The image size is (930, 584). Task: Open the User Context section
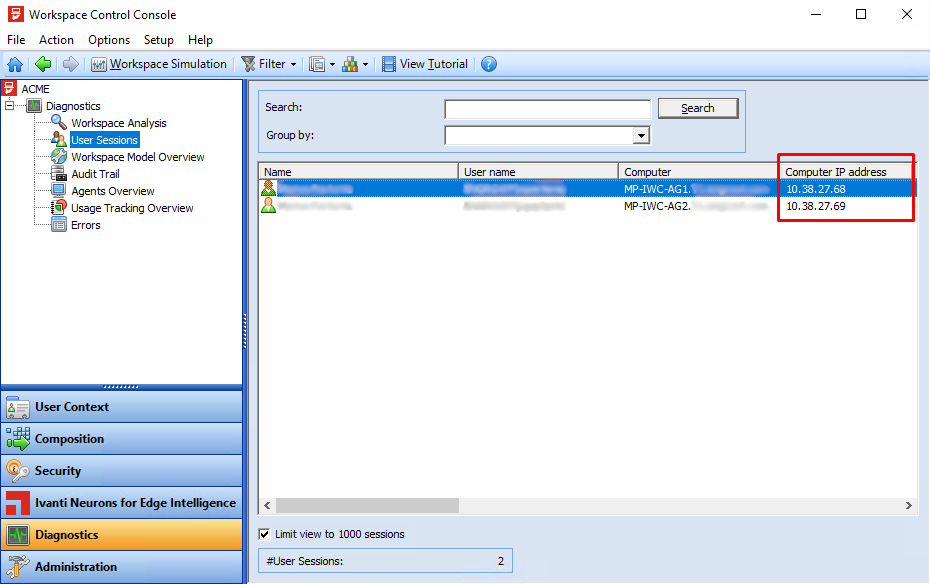pyautogui.click(x=122, y=407)
